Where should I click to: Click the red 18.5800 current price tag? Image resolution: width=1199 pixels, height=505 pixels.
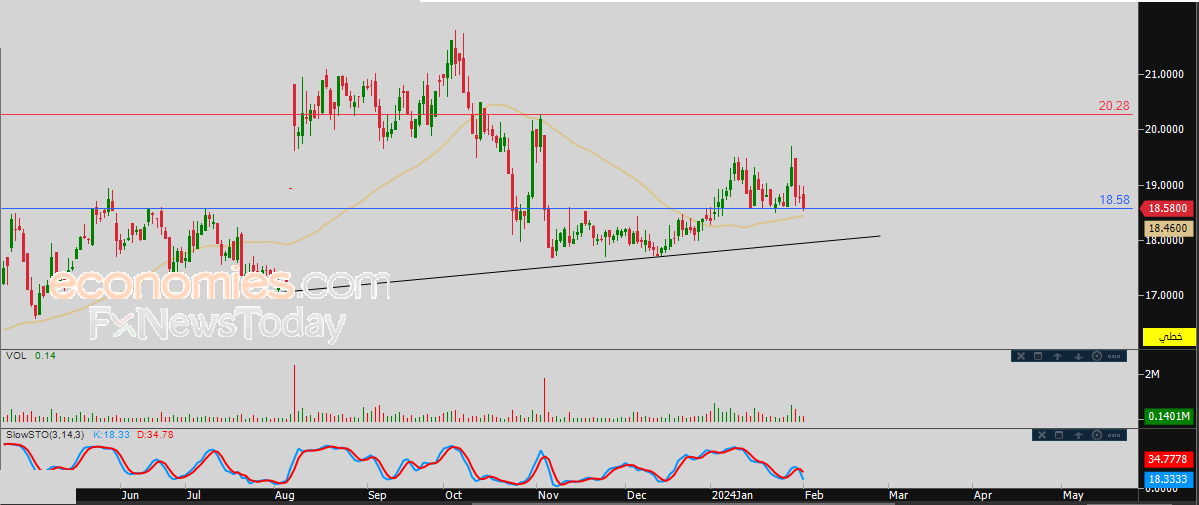click(x=1168, y=208)
